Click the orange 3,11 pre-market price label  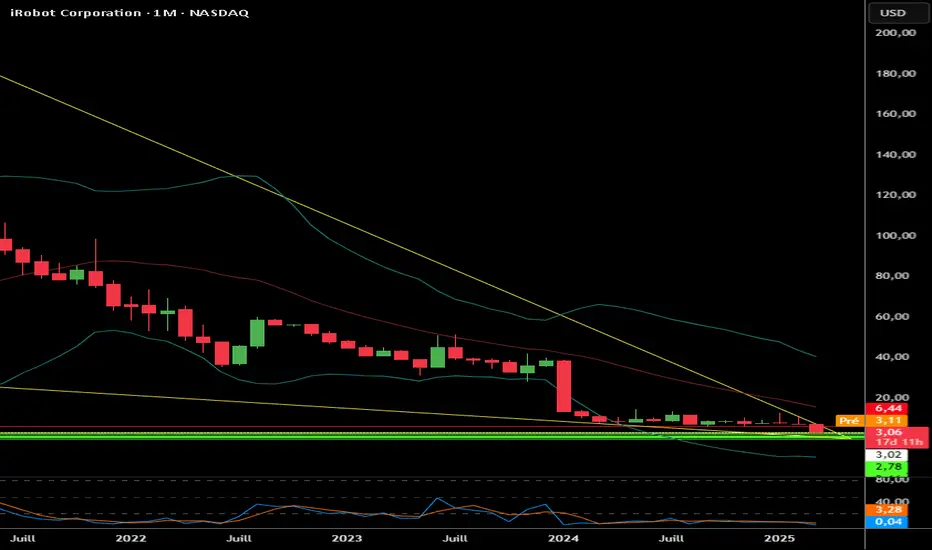coord(886,420)
